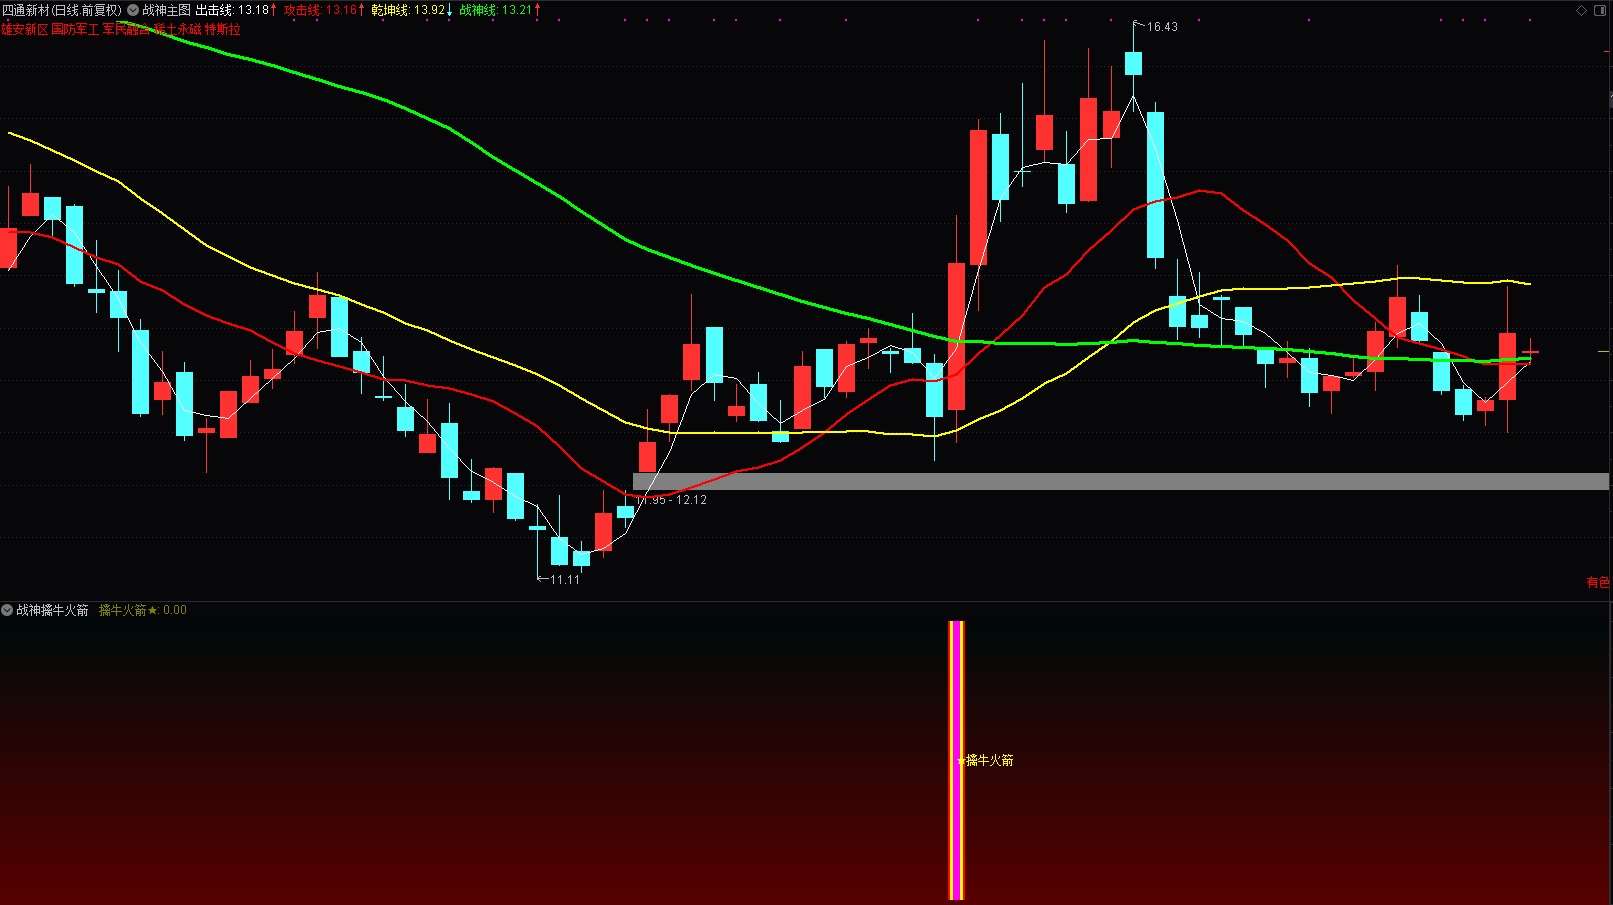Viewport: 1613px width, 905px height.
Task: Select the 特斯拉 concept tag
Action: click(x=223, y=30)
